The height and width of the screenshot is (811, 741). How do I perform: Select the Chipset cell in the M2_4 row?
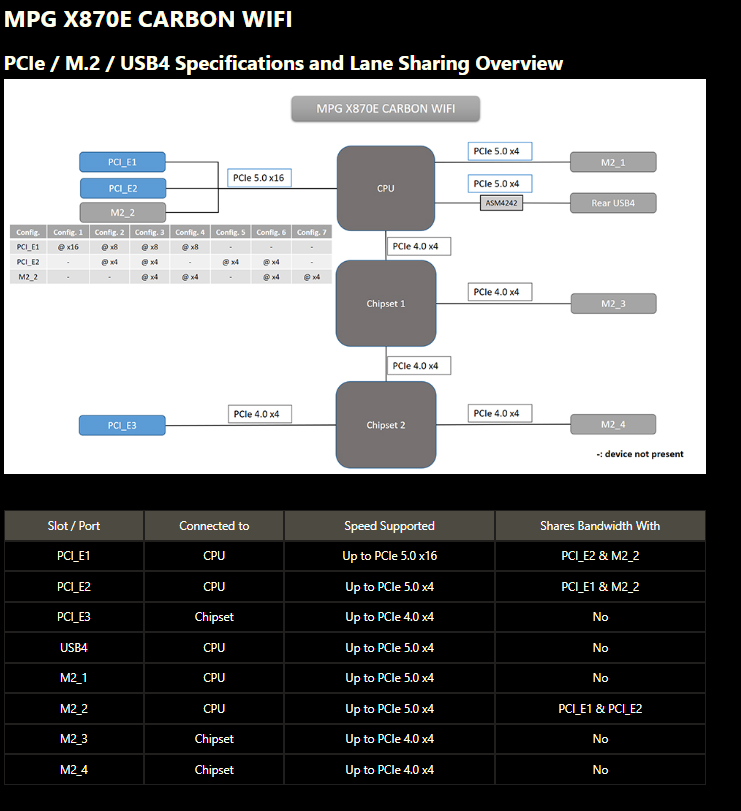click(214, 770)
